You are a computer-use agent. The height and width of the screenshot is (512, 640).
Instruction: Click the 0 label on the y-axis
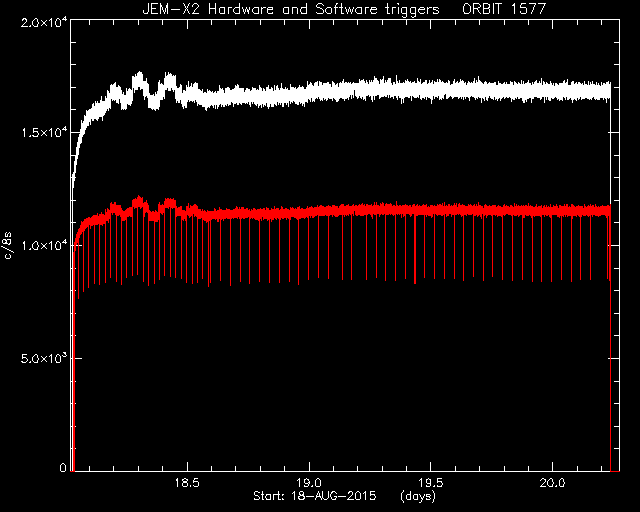(x=63, y=467)
